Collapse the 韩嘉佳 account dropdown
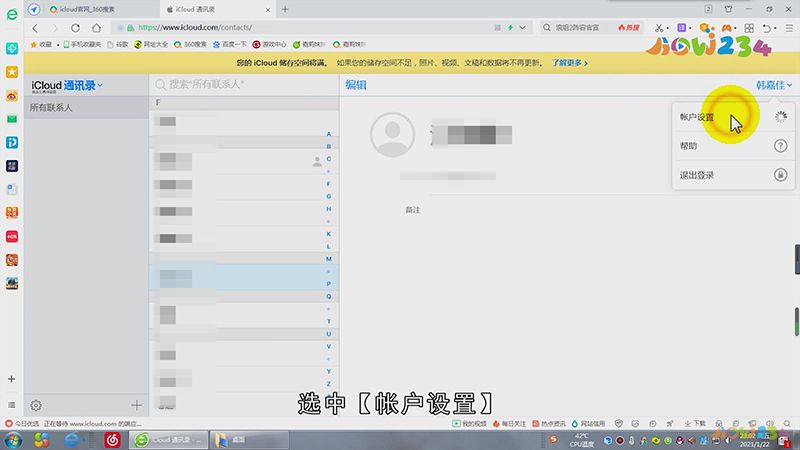The width and height of the screenshot is (800, 450). click(774, 85)
